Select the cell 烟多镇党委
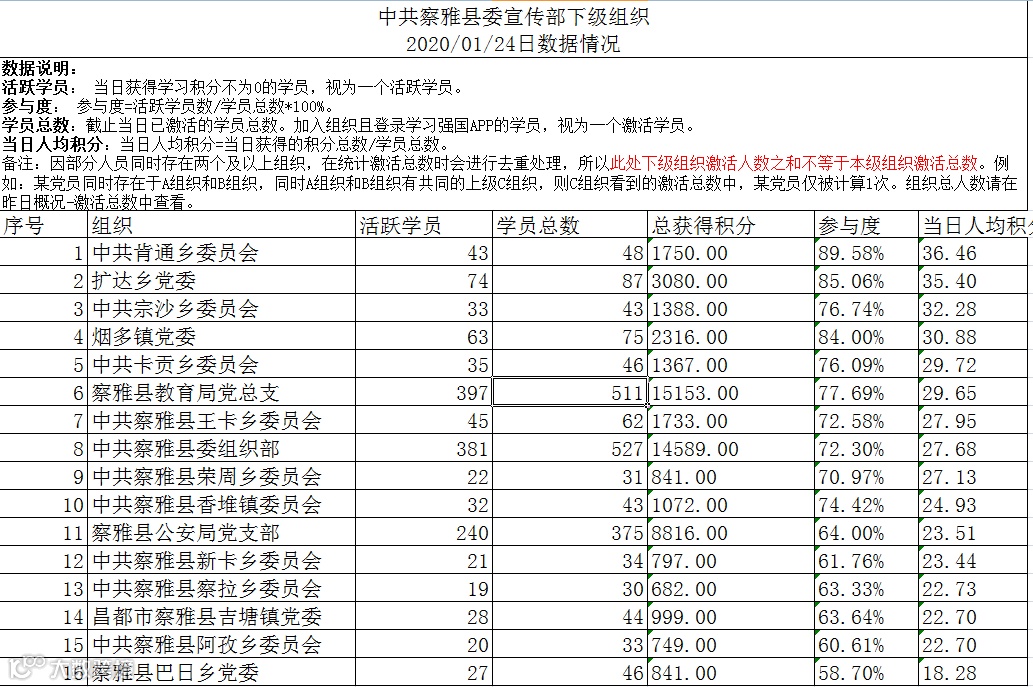This screenshot has height=687, width=1033. (x=221, y=337)
